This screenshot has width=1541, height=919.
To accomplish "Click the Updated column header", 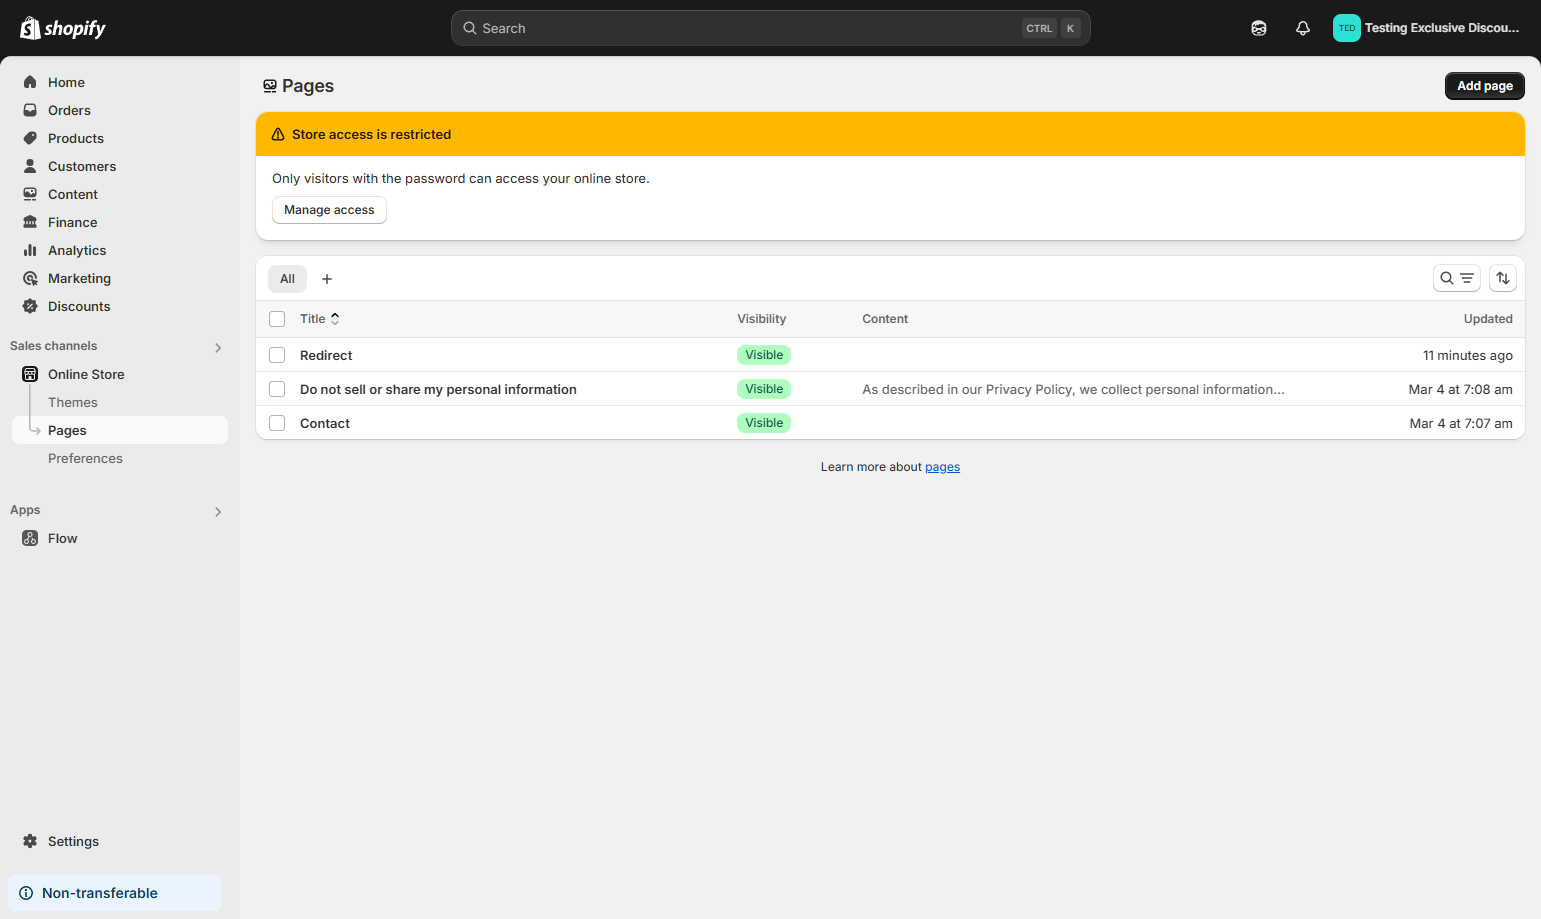I will click(1488, 319).
